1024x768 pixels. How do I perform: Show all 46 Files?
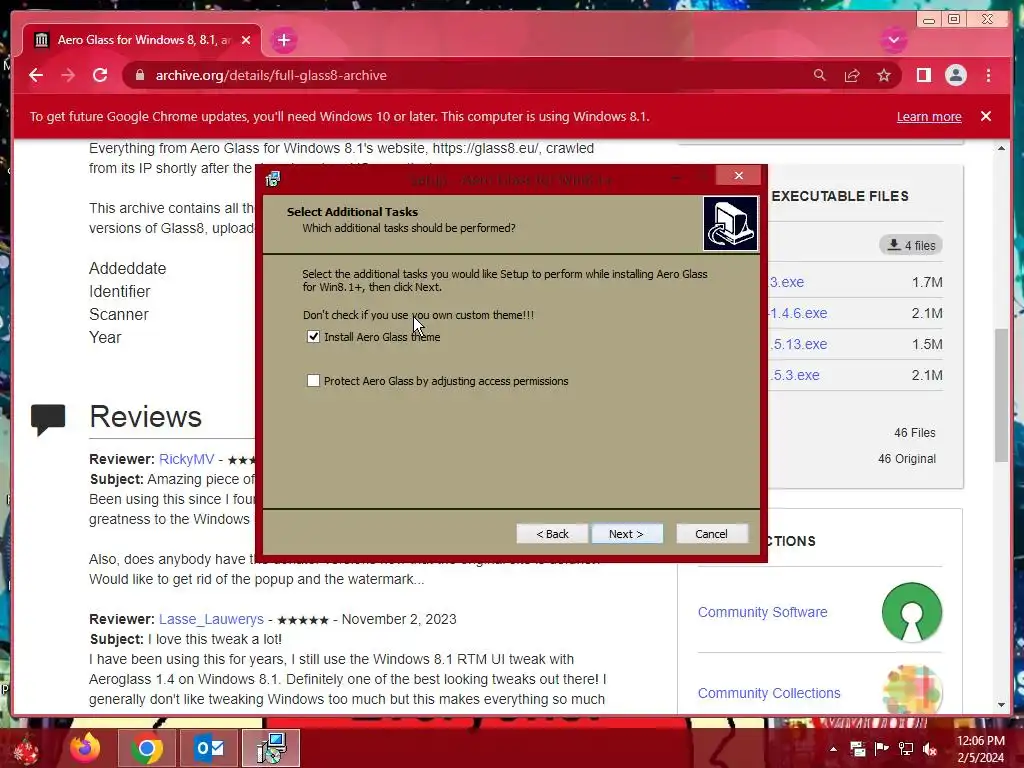pyautogui.click(x=914, y=432)
